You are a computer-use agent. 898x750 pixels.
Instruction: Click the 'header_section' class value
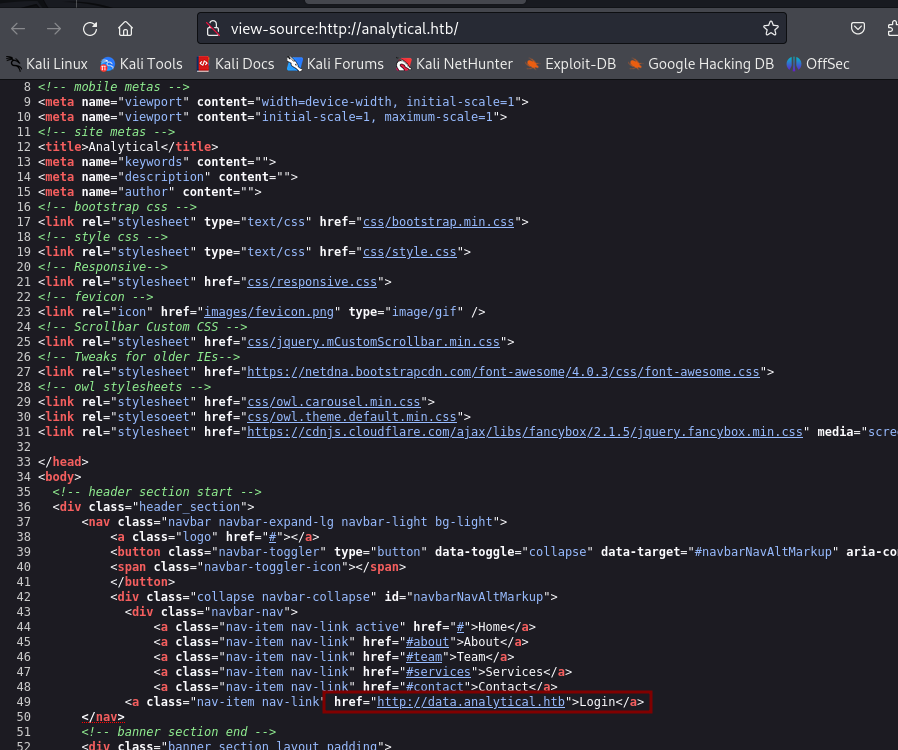click(x=190, y=507)
